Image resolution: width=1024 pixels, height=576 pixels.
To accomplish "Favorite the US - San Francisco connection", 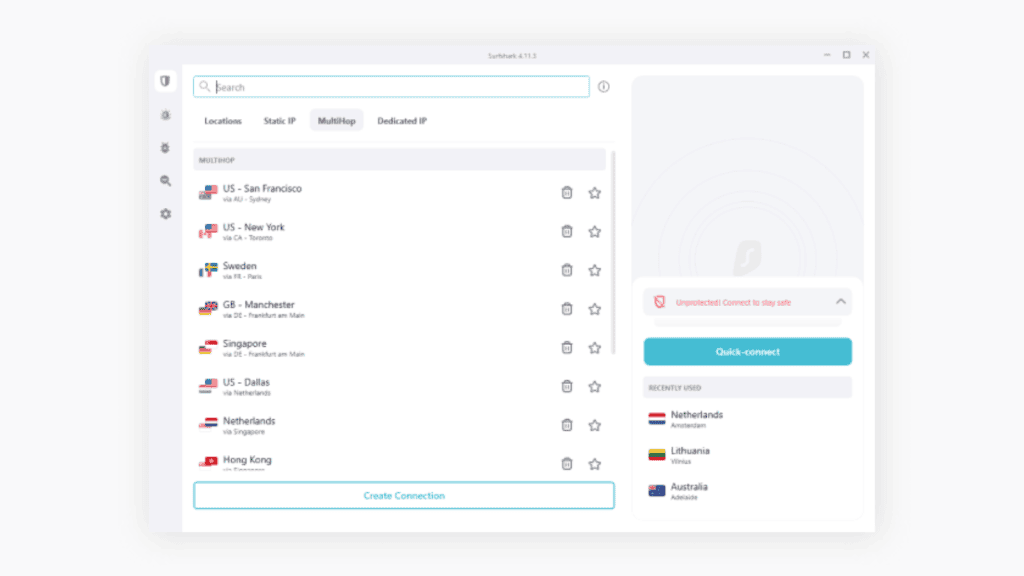I will (595, 193).
